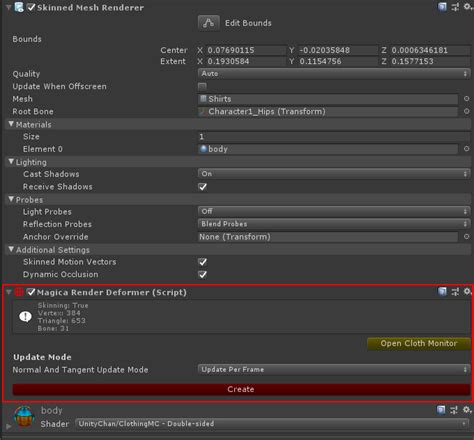This screenshot has height=440, width=474.
Task: Open Skinned Mesh Renderer gear settings menu
Action: click(468, 7)
